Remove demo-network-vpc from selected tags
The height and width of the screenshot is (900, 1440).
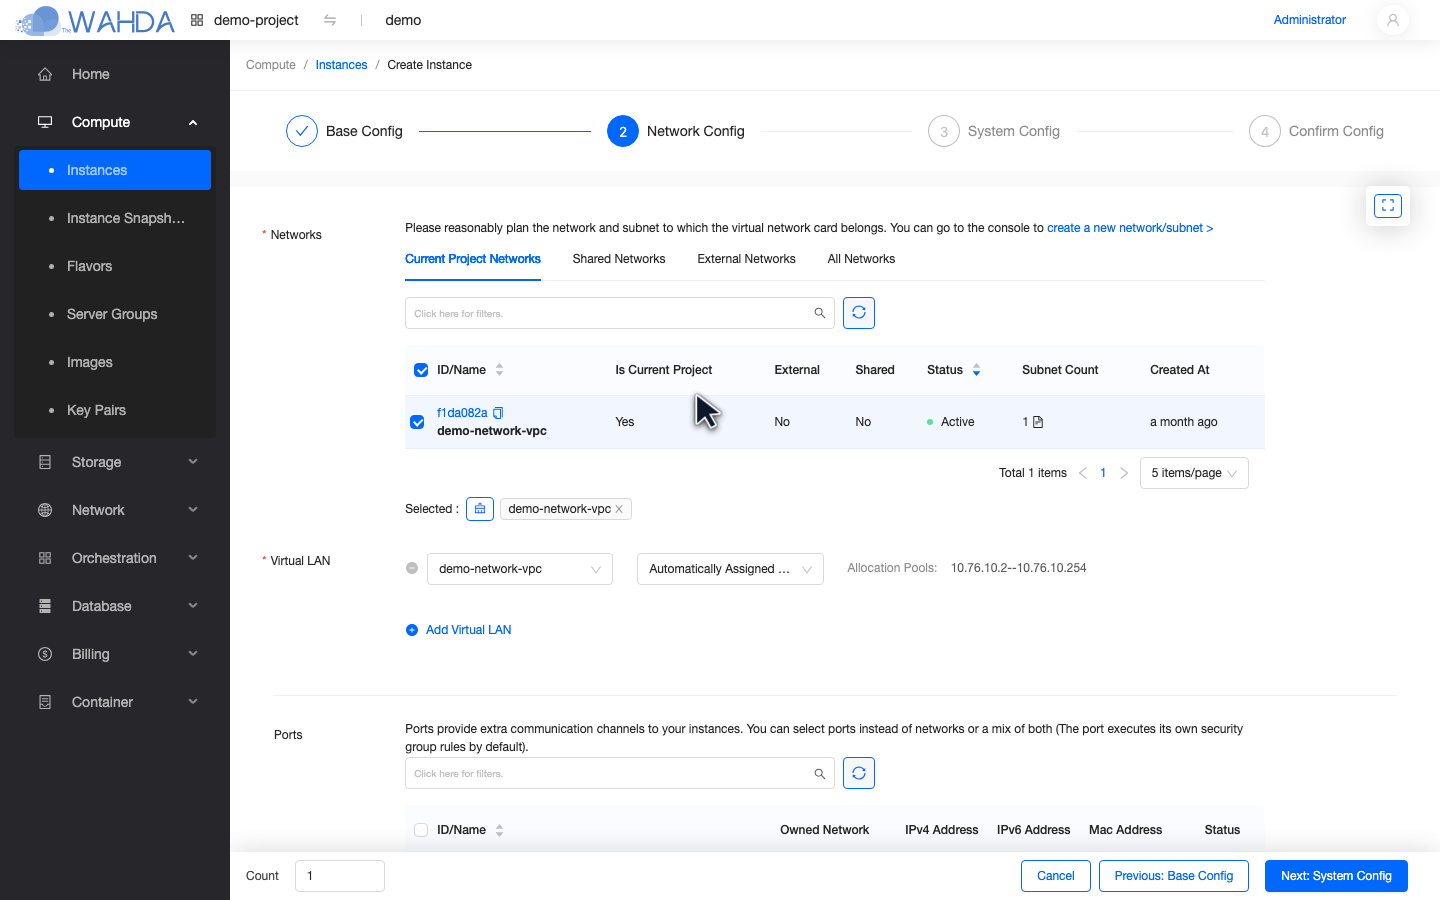pos(619,509)
